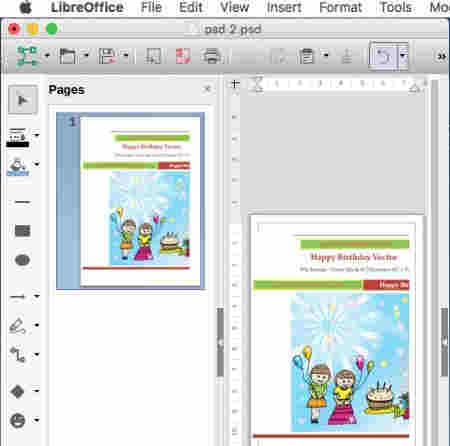This screenshot has height=446, width=450.
Task: Activate the Select arrow tool
Action: click(x=23, y=100)
